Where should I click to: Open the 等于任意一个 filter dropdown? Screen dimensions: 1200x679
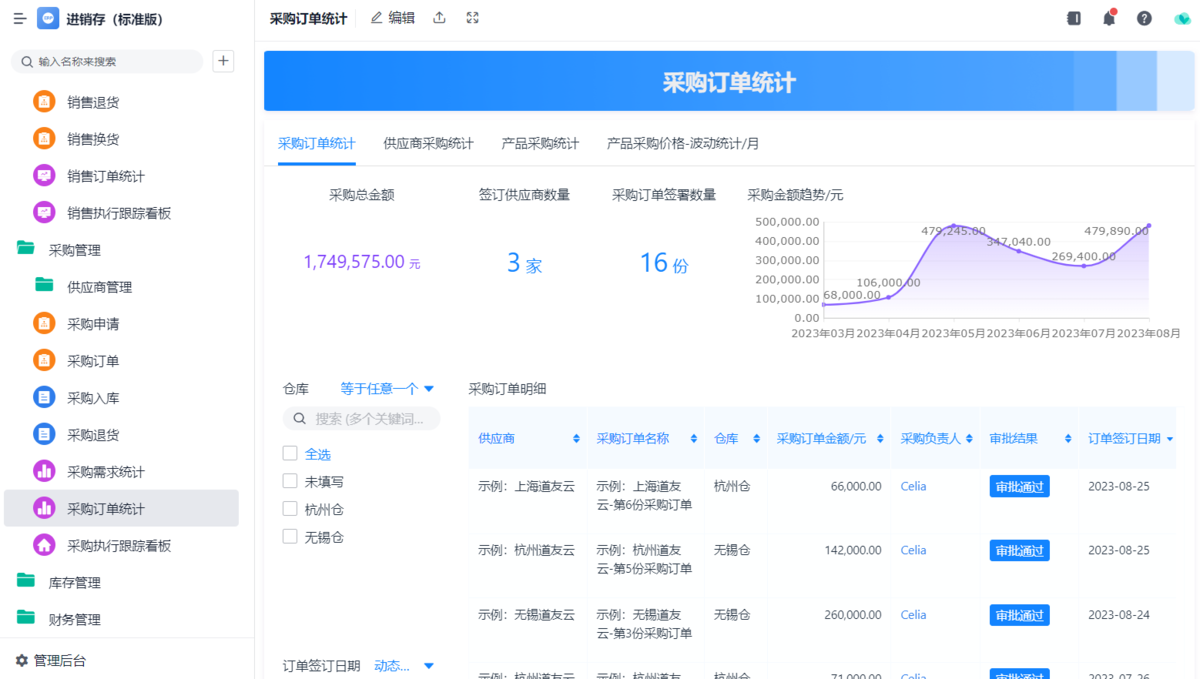tap(387, 388)
